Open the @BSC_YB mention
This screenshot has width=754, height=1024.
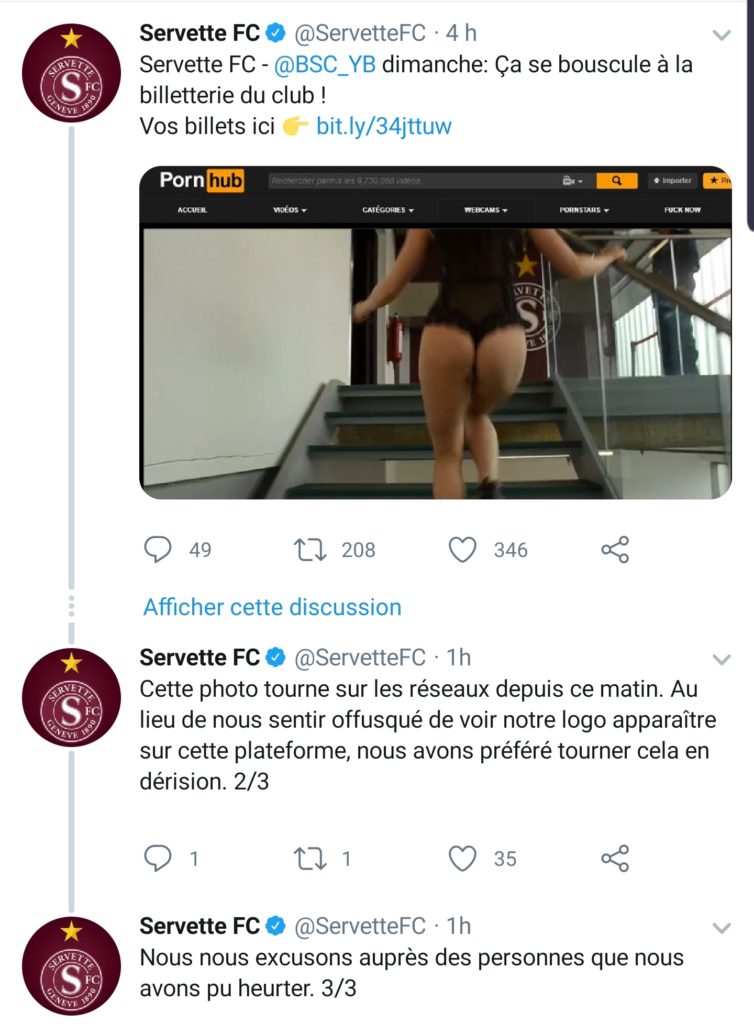click(x=324, y=65)
